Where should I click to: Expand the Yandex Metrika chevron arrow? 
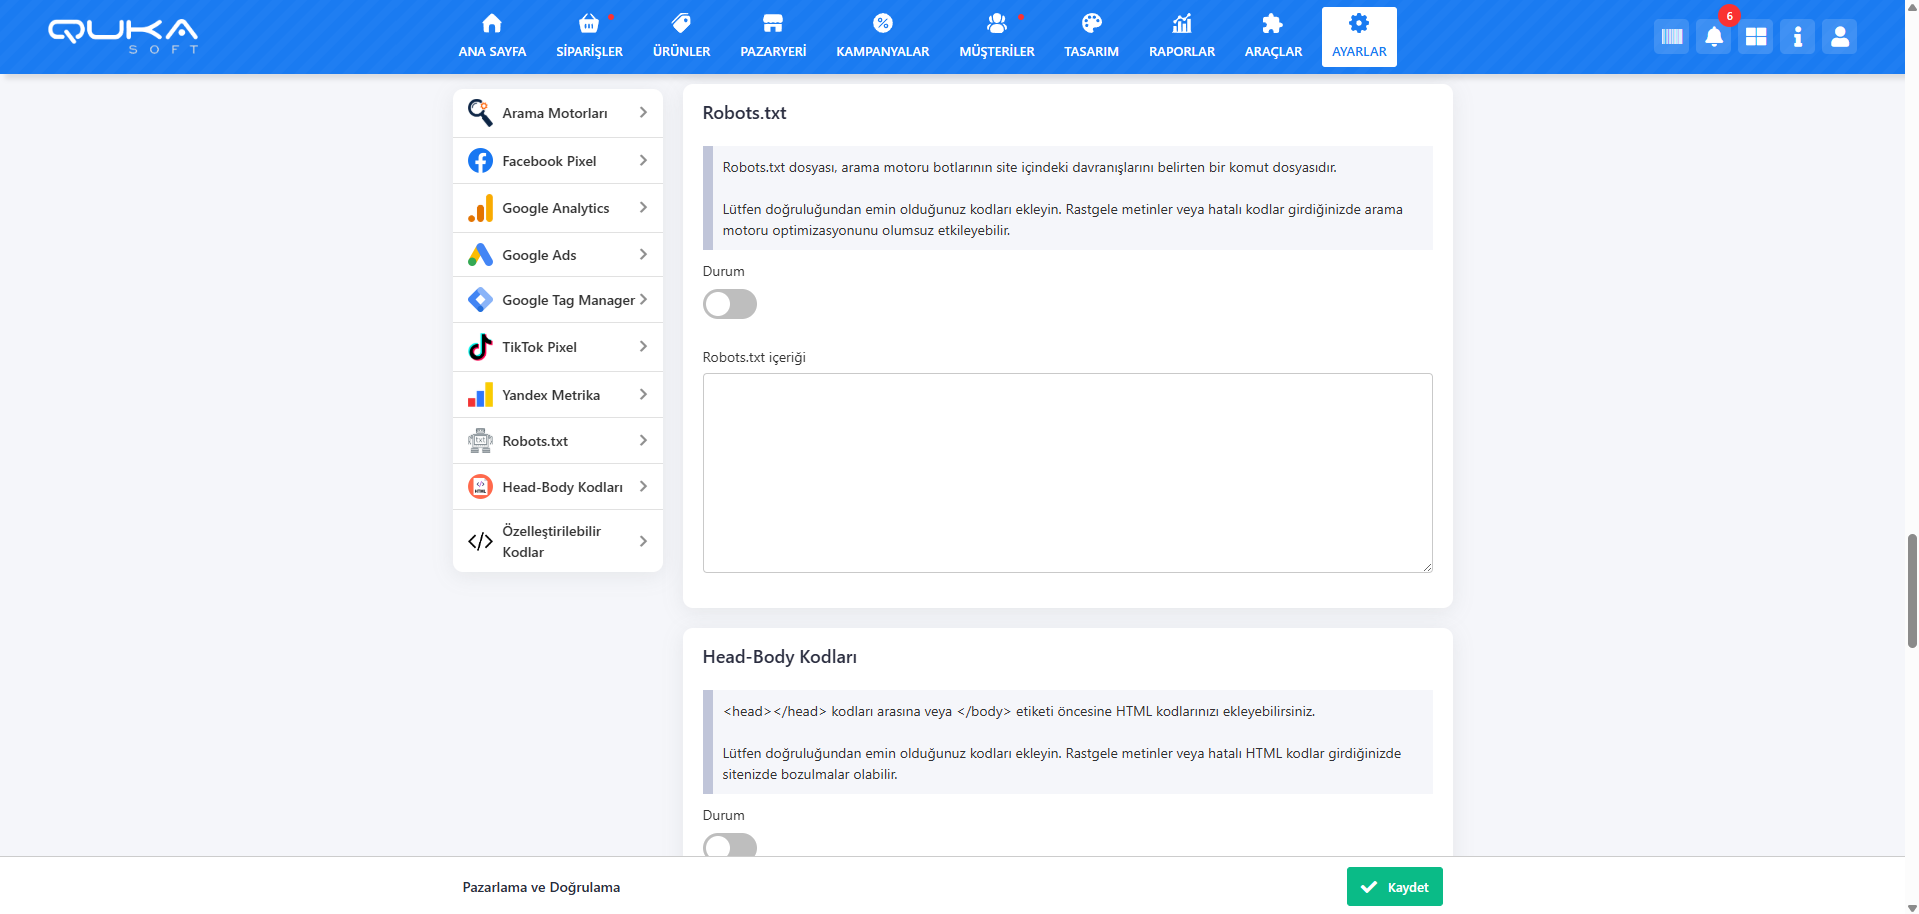(643, 395)
